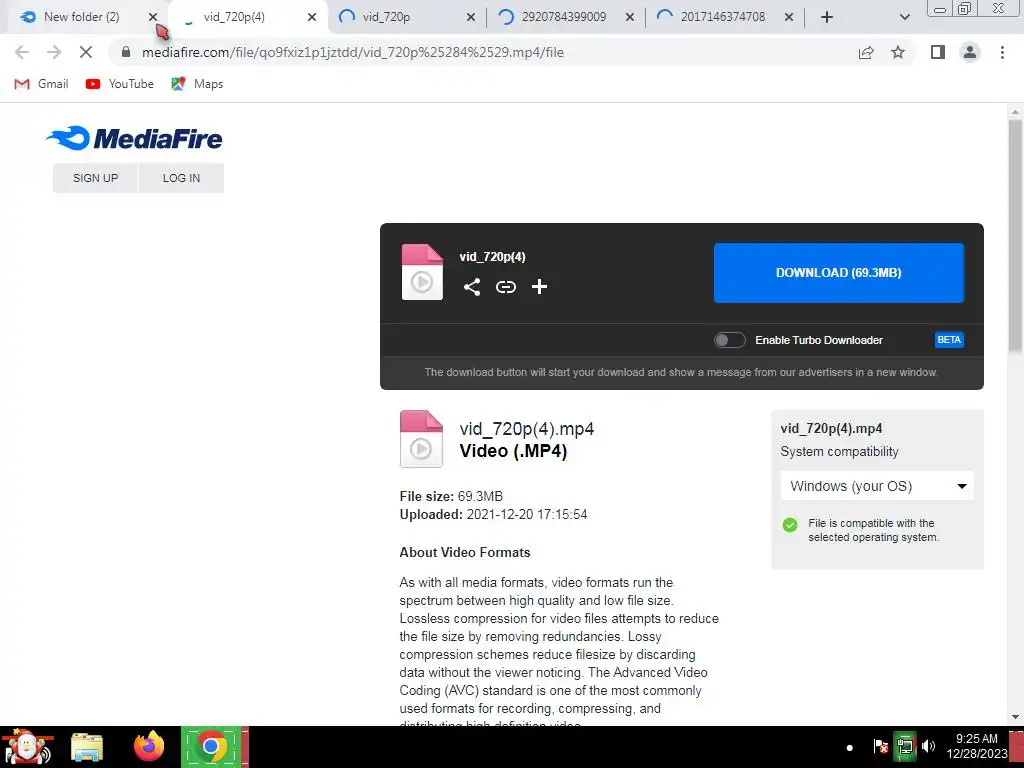Screen dimensions: 1024x768
Task: Click the vid_720p(4).mp4 title text
Action: pyautogui.click(x=527, y=429)
